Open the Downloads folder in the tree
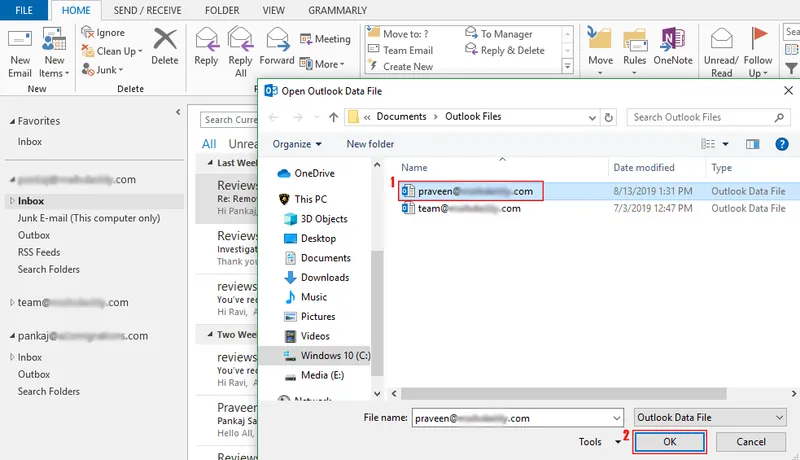 pyautogui.click(x=317, y=277)
